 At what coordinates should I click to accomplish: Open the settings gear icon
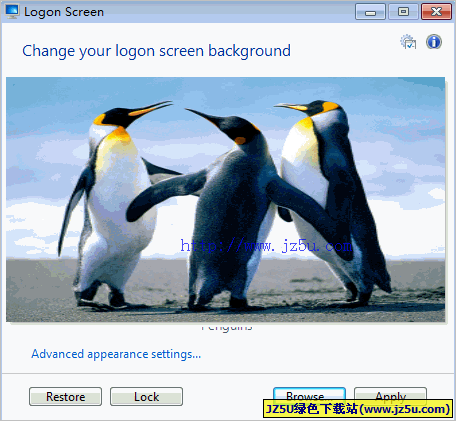click(x=408, y=42)
